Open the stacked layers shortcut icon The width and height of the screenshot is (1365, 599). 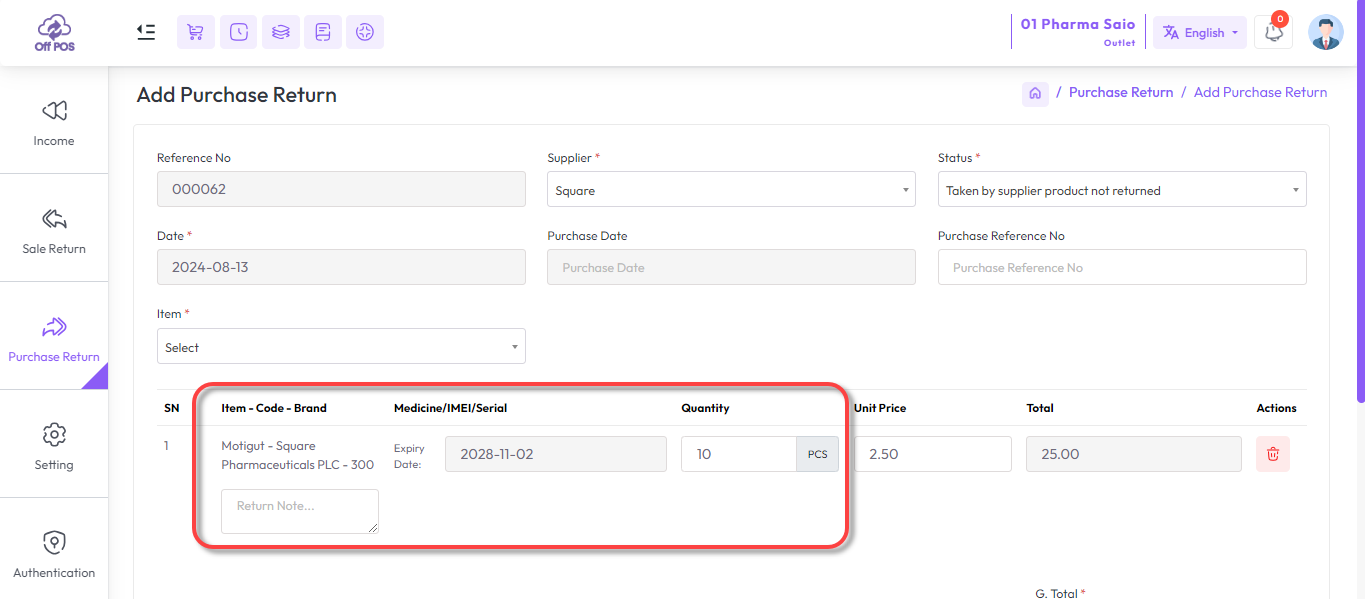click(x=281, y=32)
